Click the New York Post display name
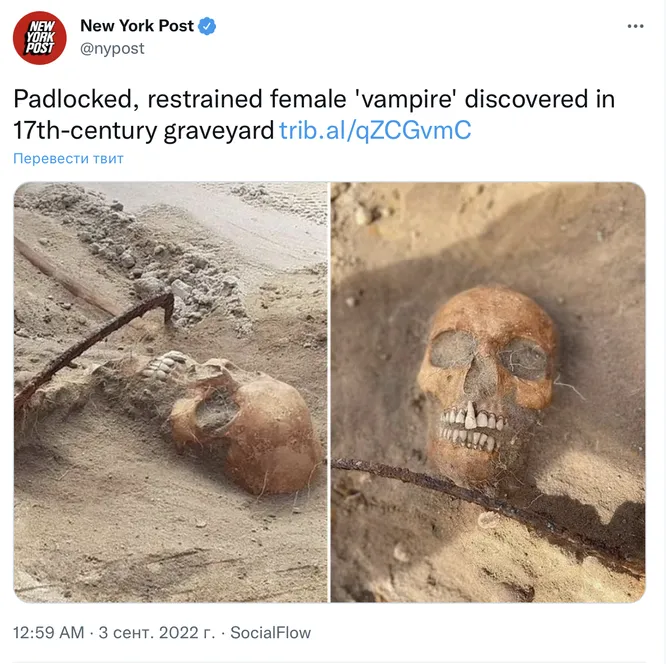The width and height of the screenshot is (666, 664). coord(137,26)
